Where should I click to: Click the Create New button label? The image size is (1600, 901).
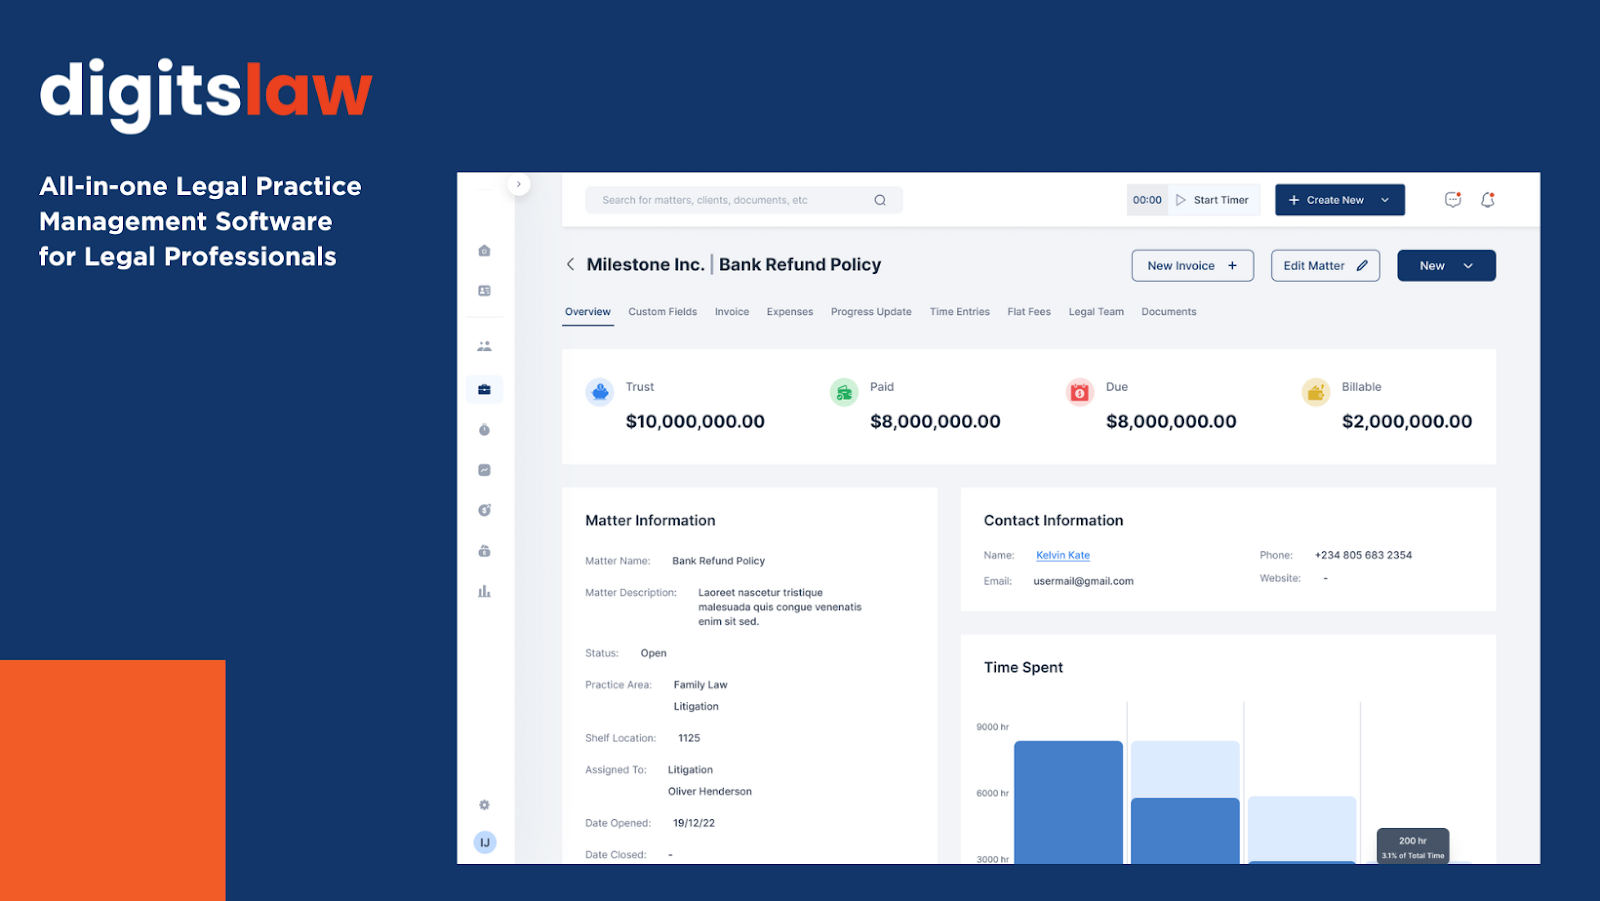point(1335,200)
